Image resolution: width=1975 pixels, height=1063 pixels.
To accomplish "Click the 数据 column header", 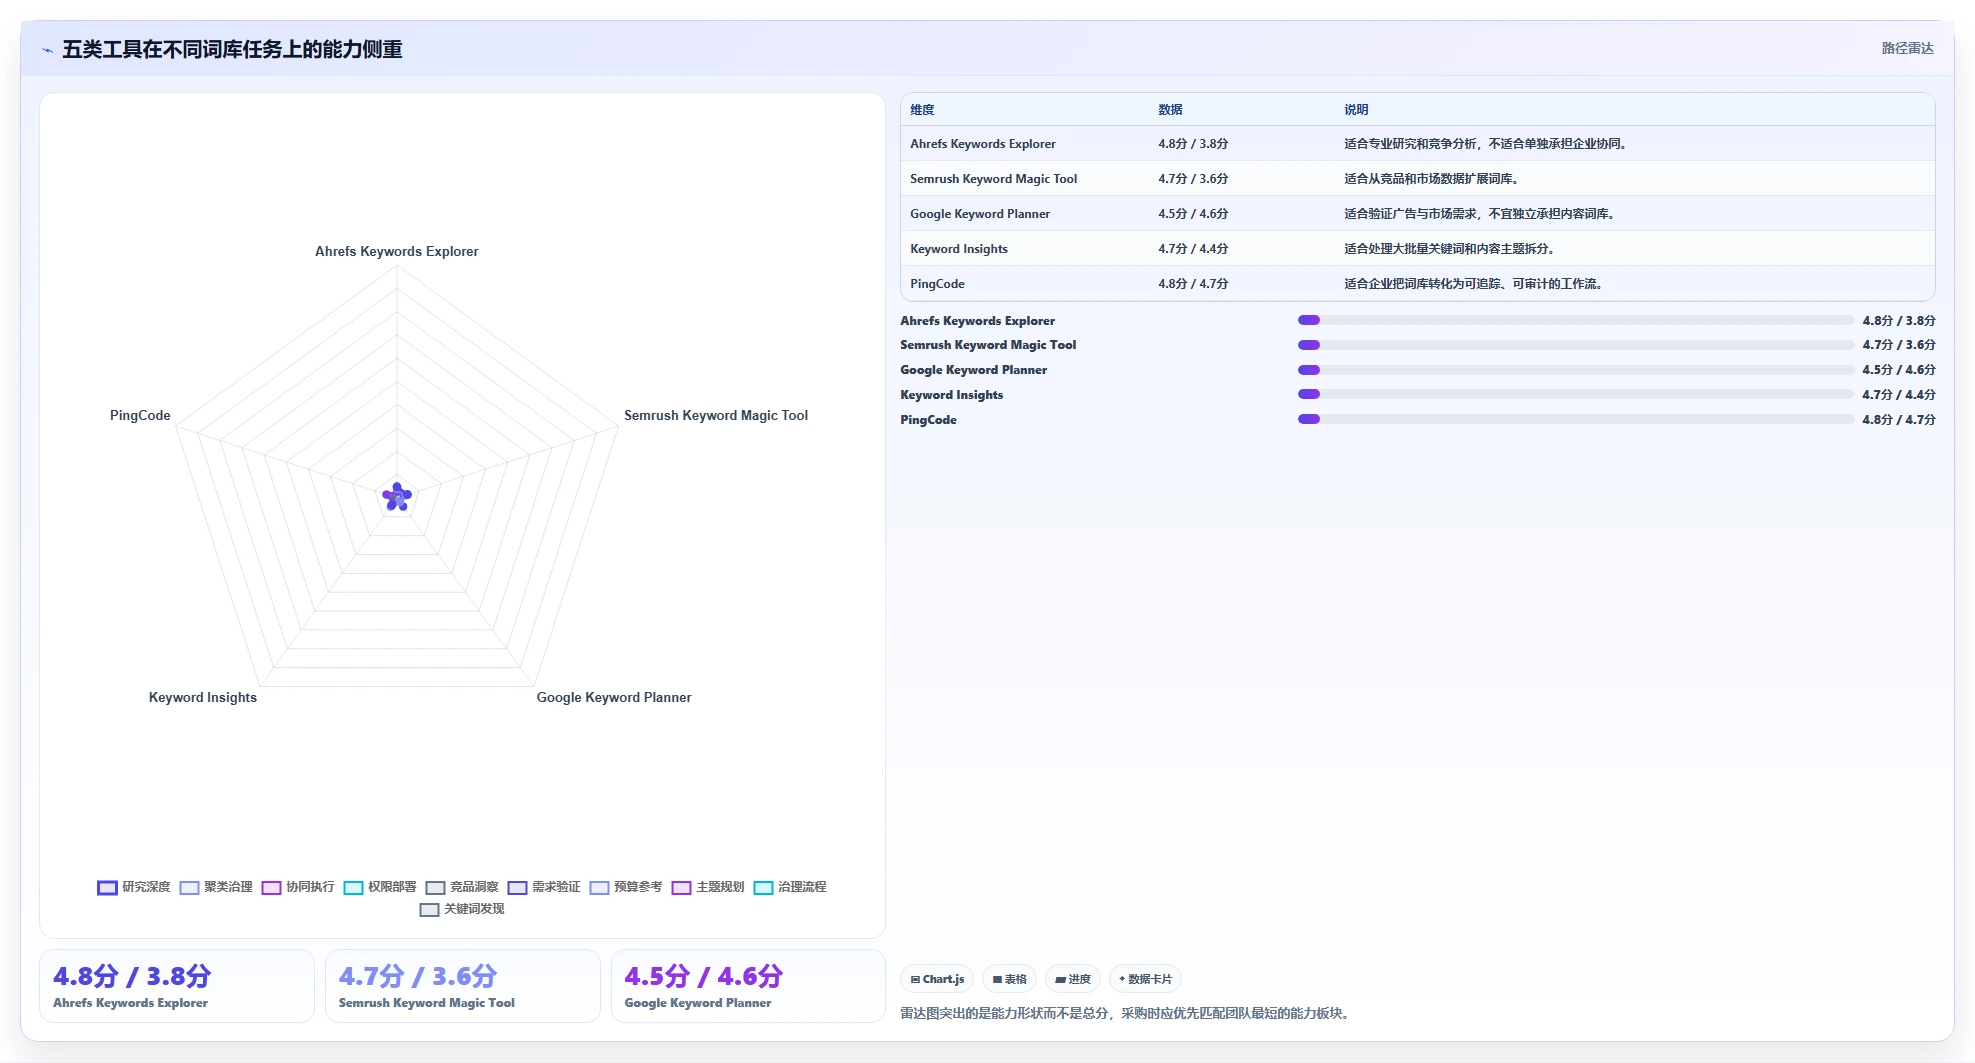I will point(1170,110).
